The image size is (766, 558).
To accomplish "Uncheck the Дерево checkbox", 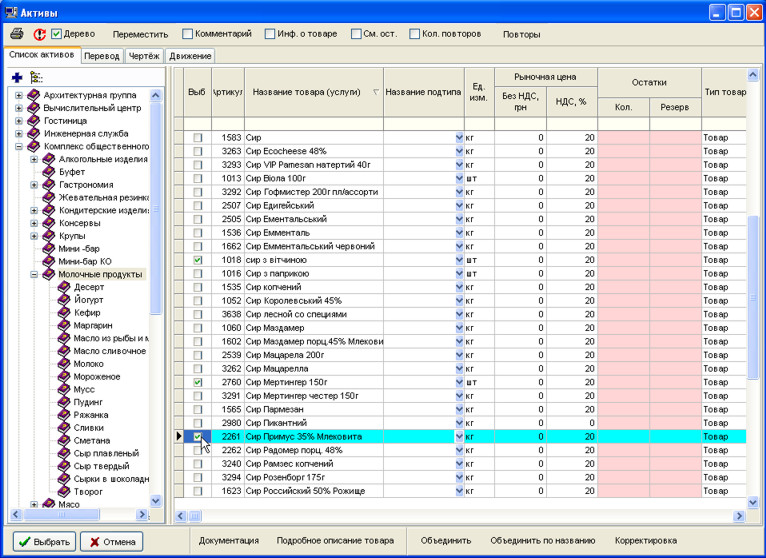I will (x=57, y=34).
